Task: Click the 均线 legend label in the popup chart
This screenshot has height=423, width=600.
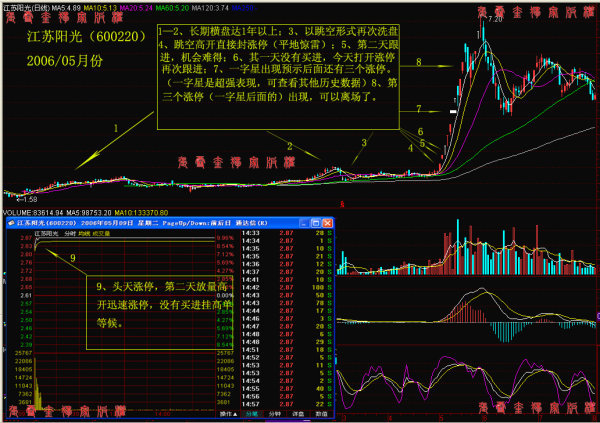Action: (84, 234)
